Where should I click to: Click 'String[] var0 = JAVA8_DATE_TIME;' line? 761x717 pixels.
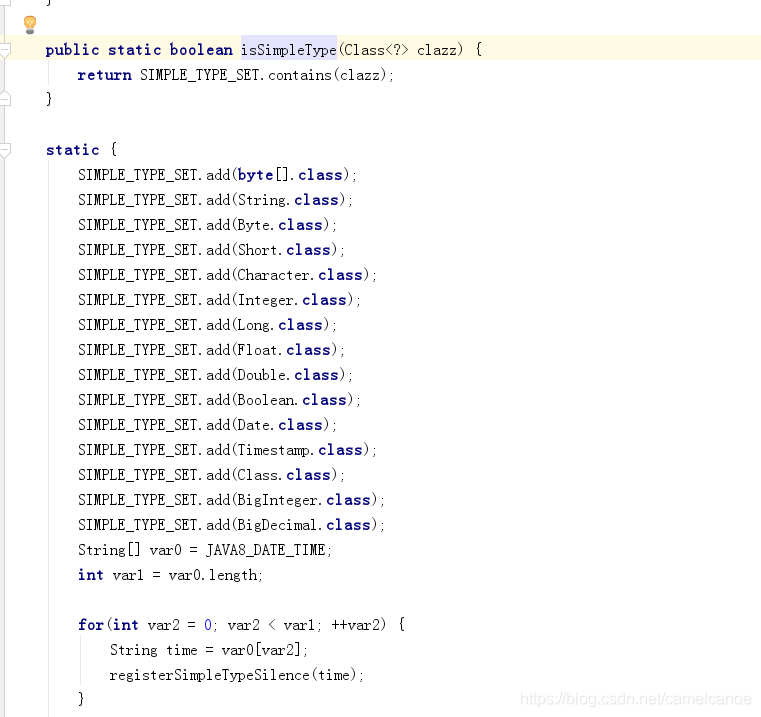tap(205, 550)
